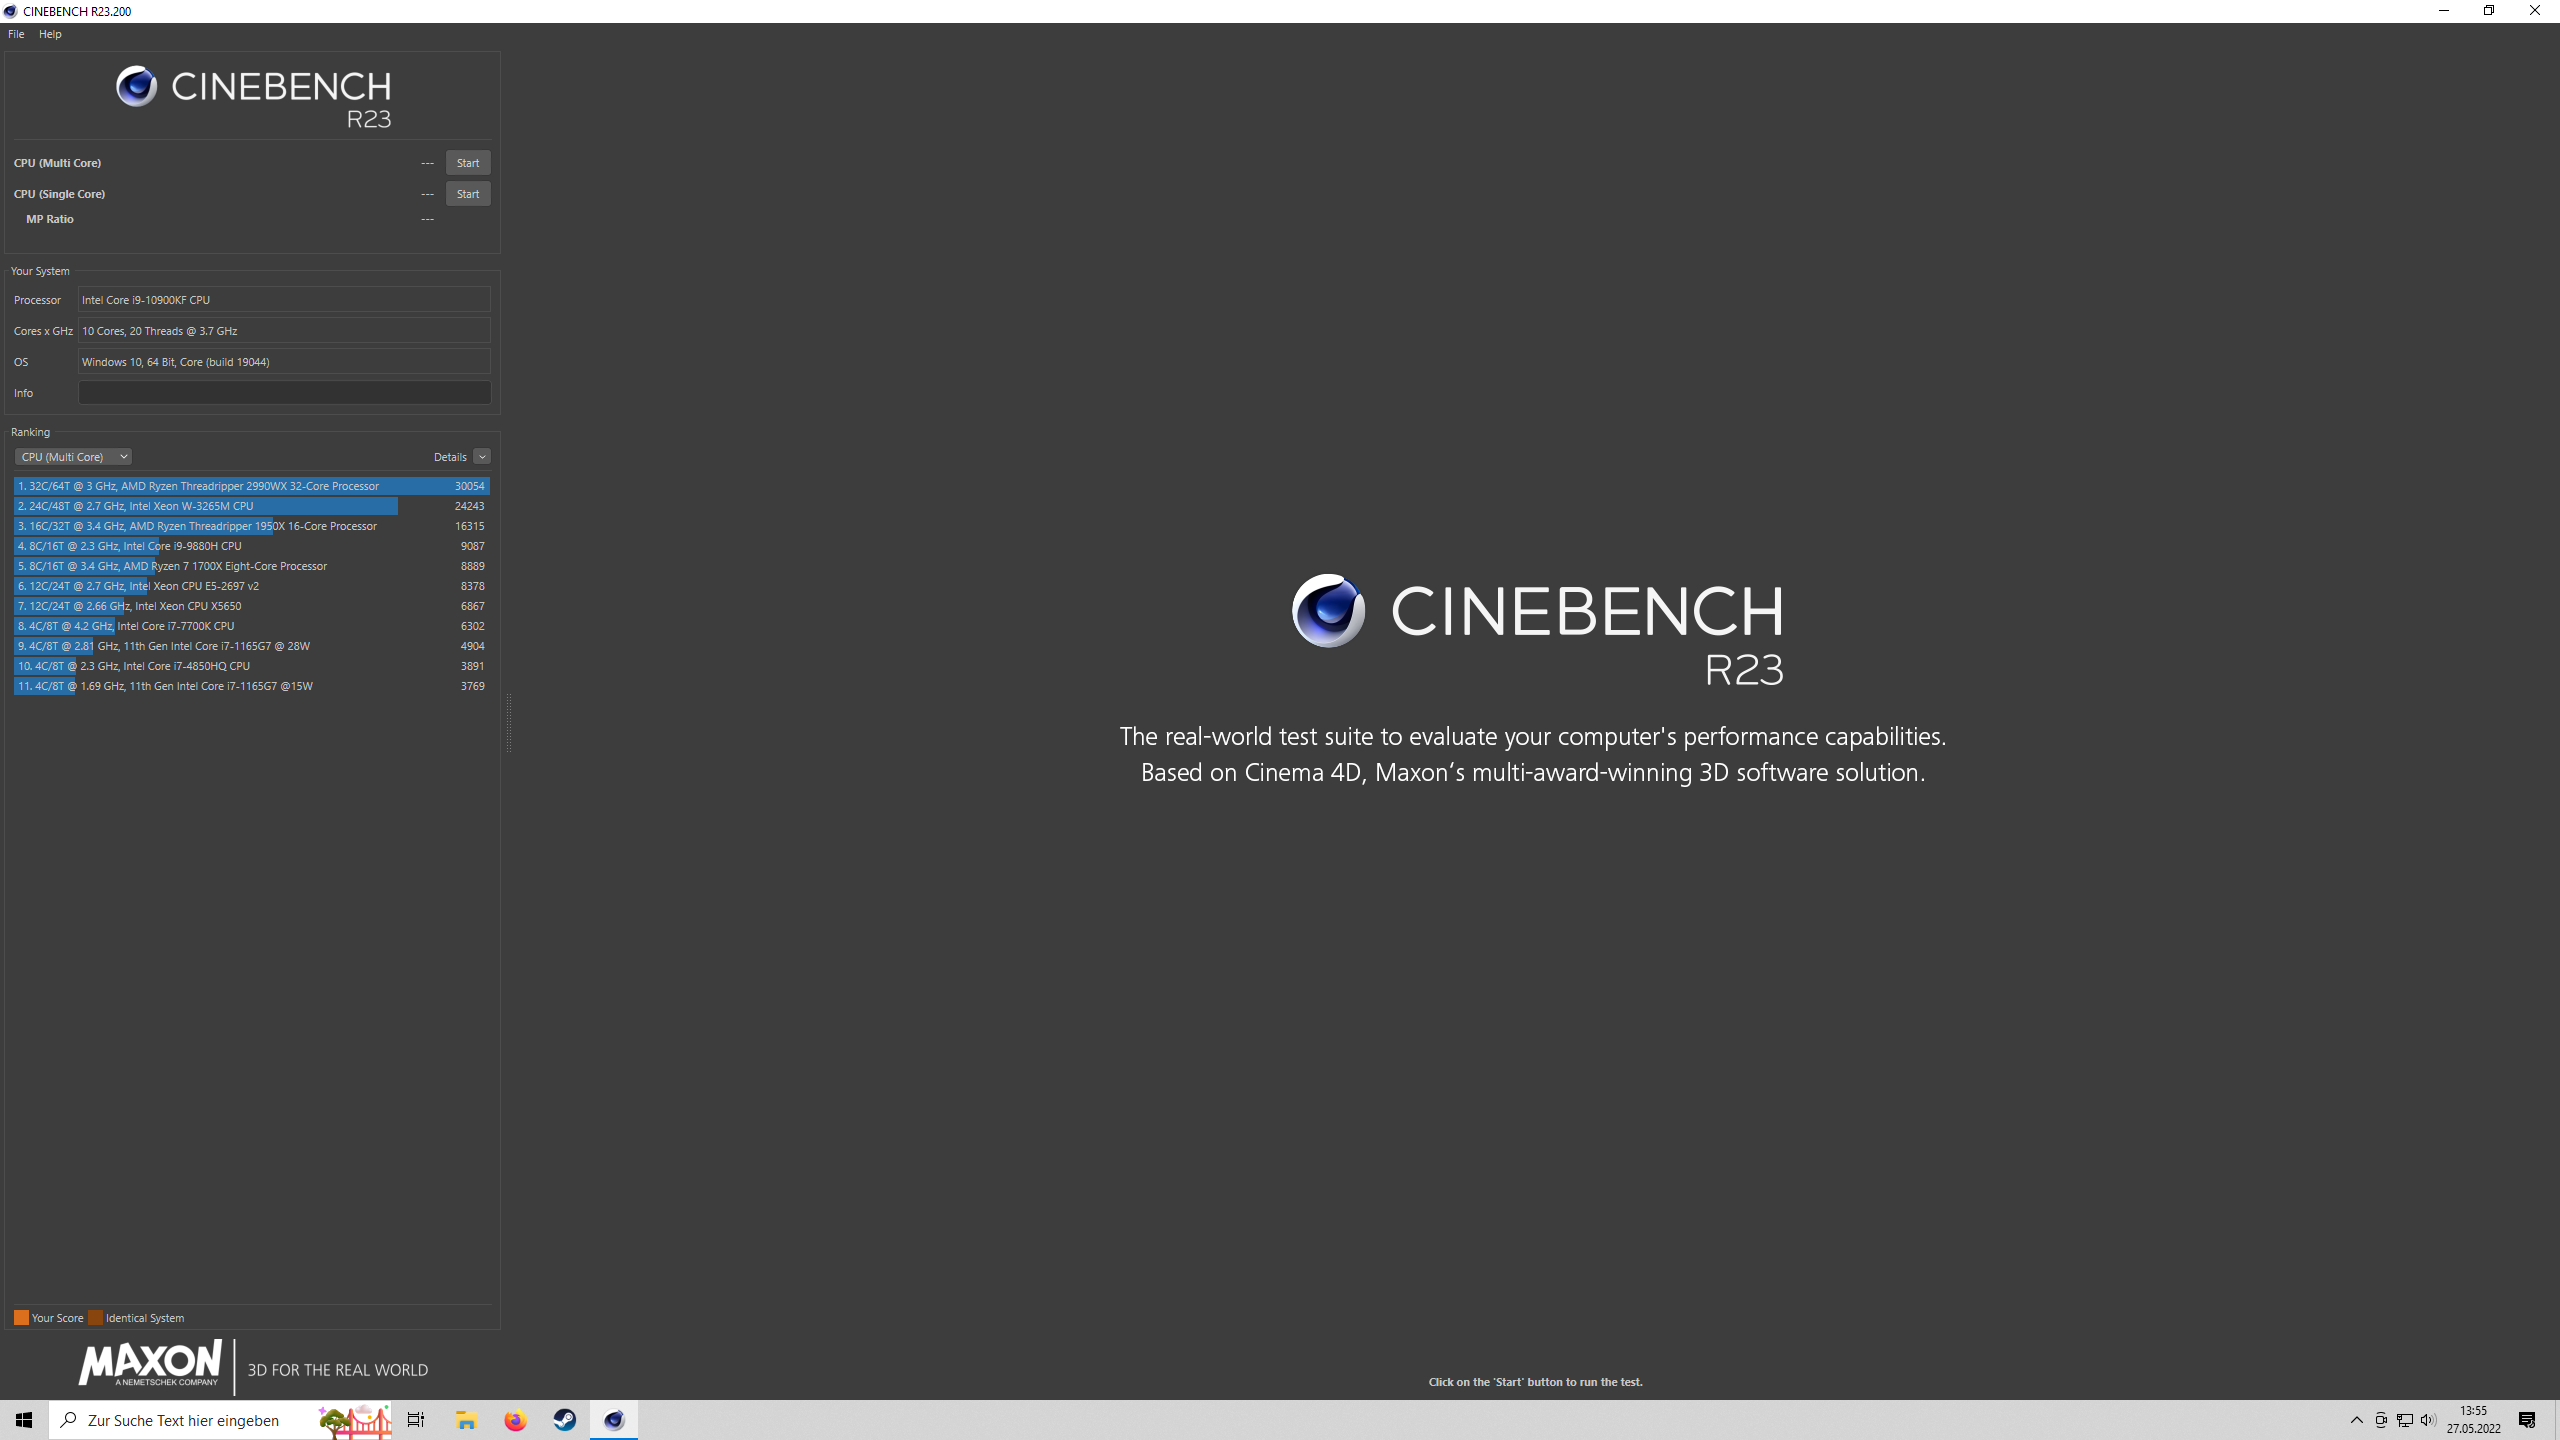Show hidden system tray icons
This screenshot has width=2560, height=1440.
click(x=2356, y=1420)
